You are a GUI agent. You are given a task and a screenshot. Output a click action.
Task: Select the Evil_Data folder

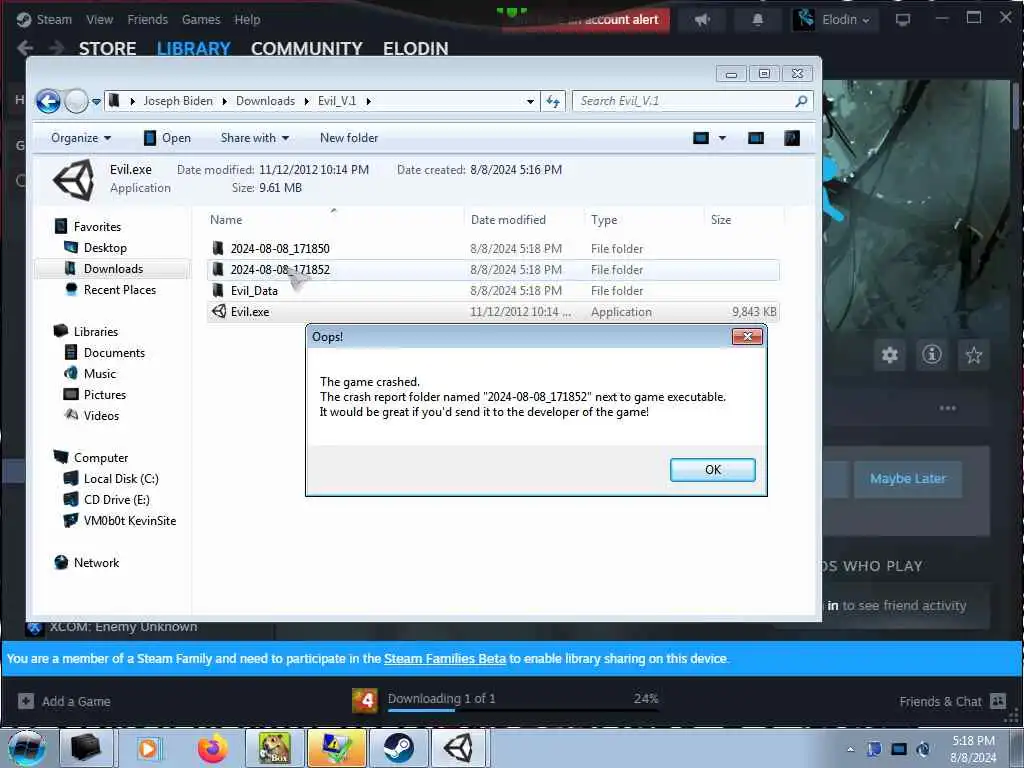(493, 291)
